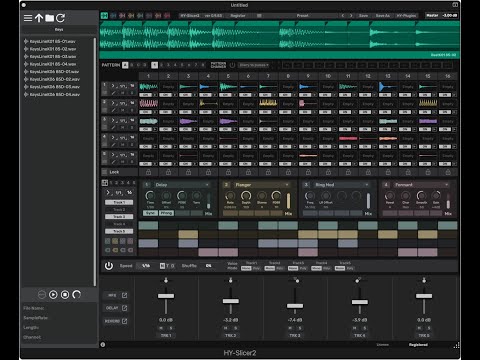Mute track TRK 2
This screenshot has width=480, height=360.
(226, 328)
